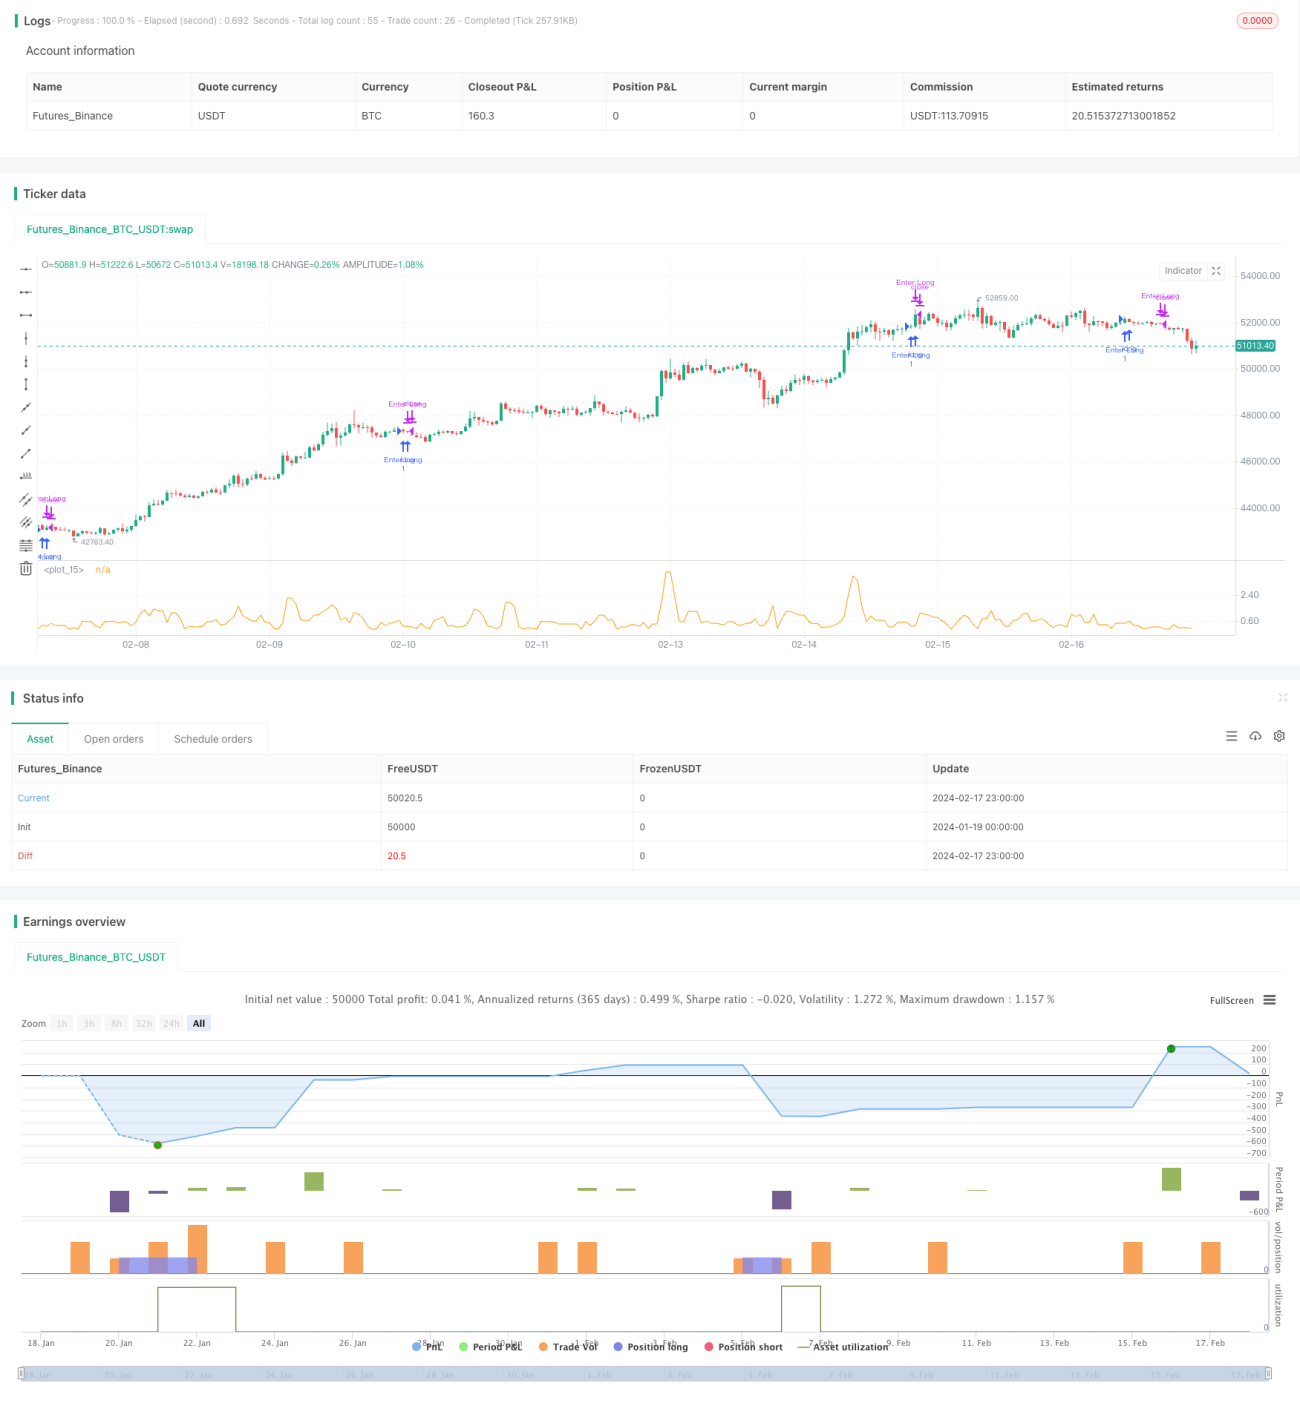Click the Current link in asset table
1300x1403 pixels.
pyautogui.click(x=33, y=798)
